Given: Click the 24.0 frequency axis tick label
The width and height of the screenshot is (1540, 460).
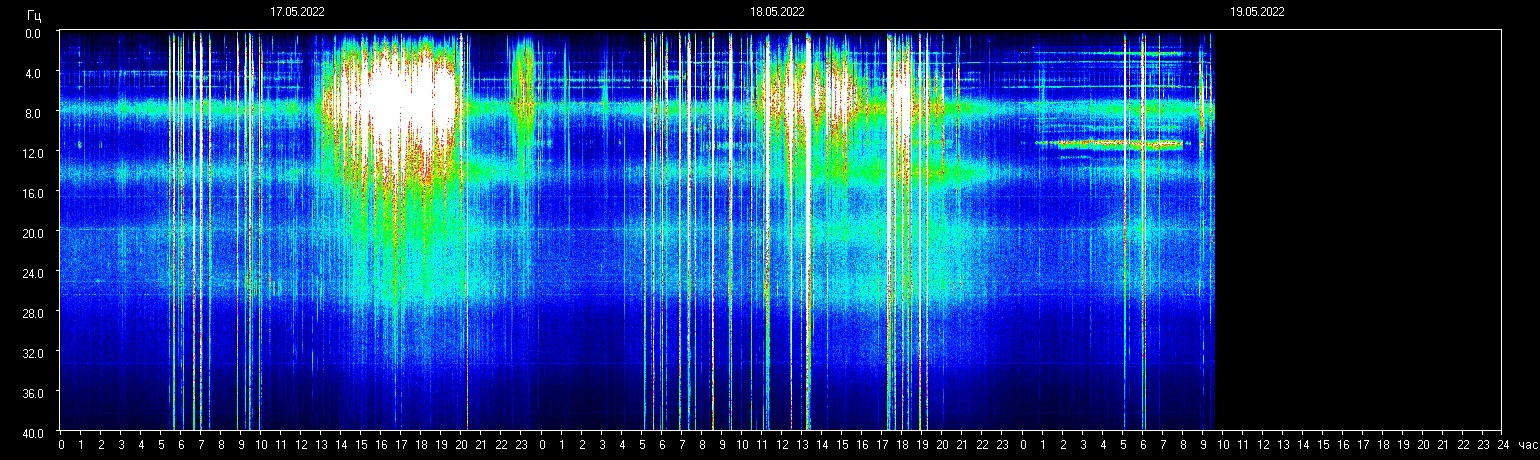Looking at the screenshot, I should 34,273.
